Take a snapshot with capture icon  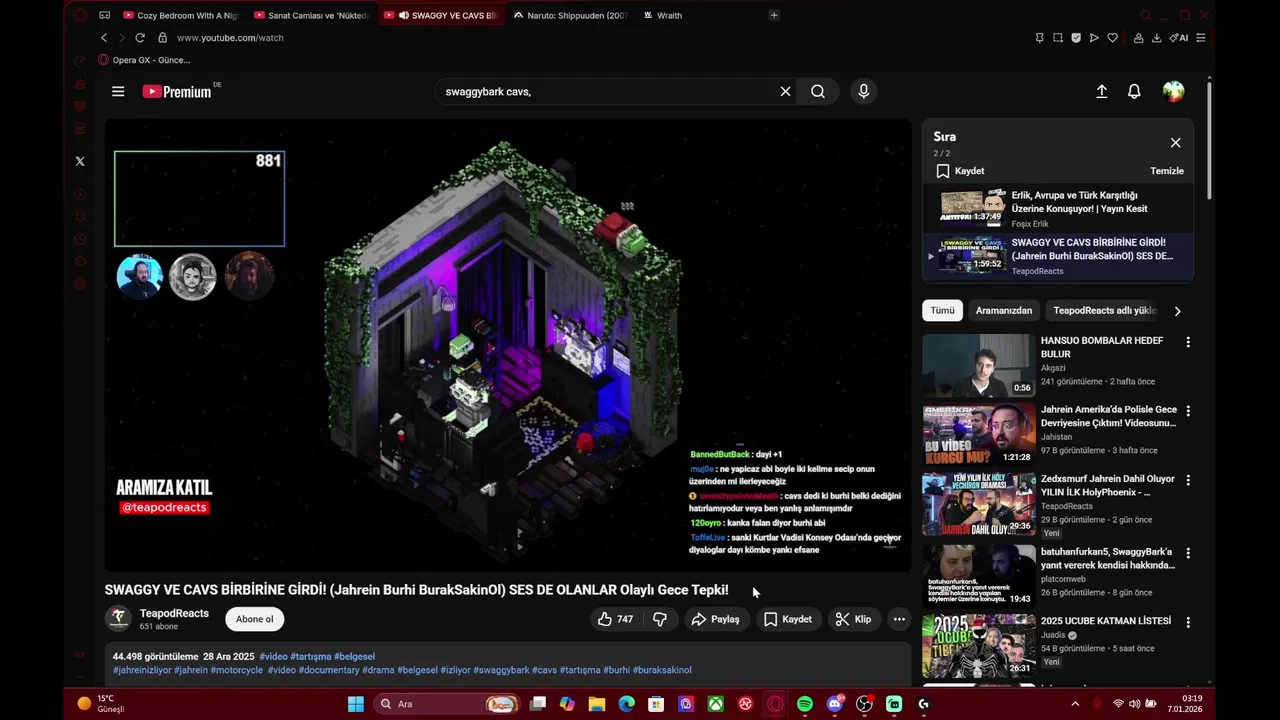1058,38
